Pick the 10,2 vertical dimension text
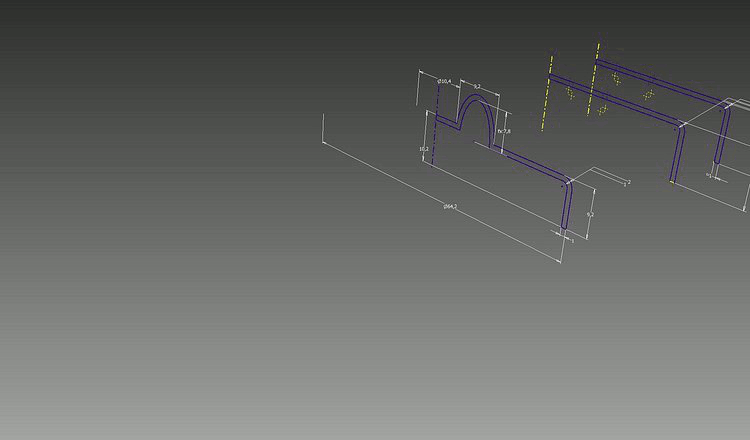750x440 pixels. click(x=424, y=149)
